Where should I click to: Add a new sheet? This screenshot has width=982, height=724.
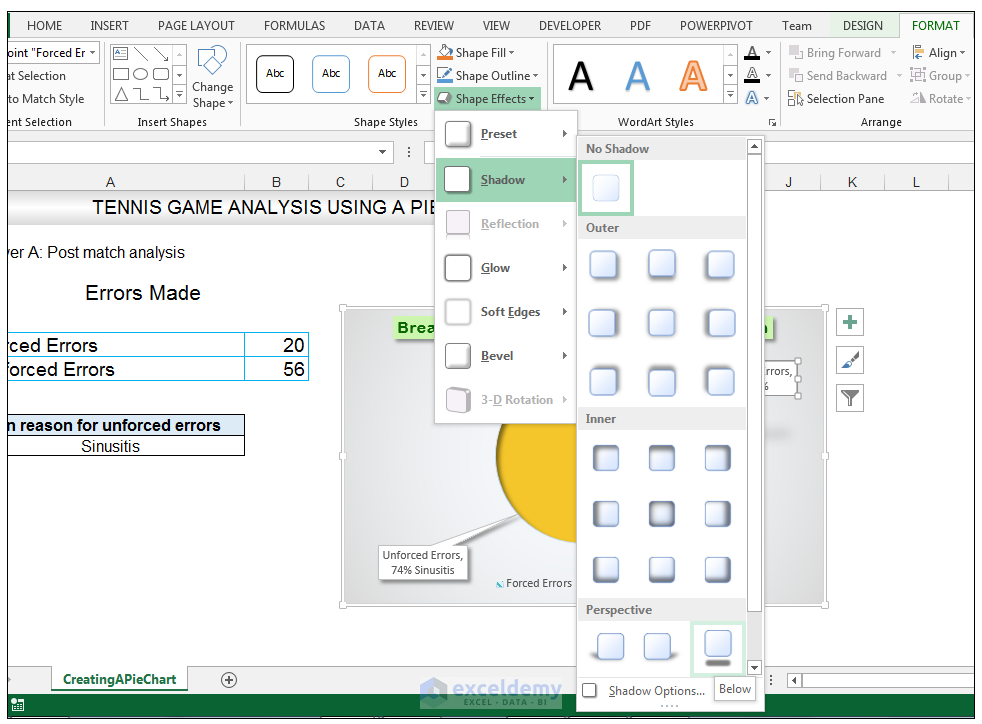229,680
